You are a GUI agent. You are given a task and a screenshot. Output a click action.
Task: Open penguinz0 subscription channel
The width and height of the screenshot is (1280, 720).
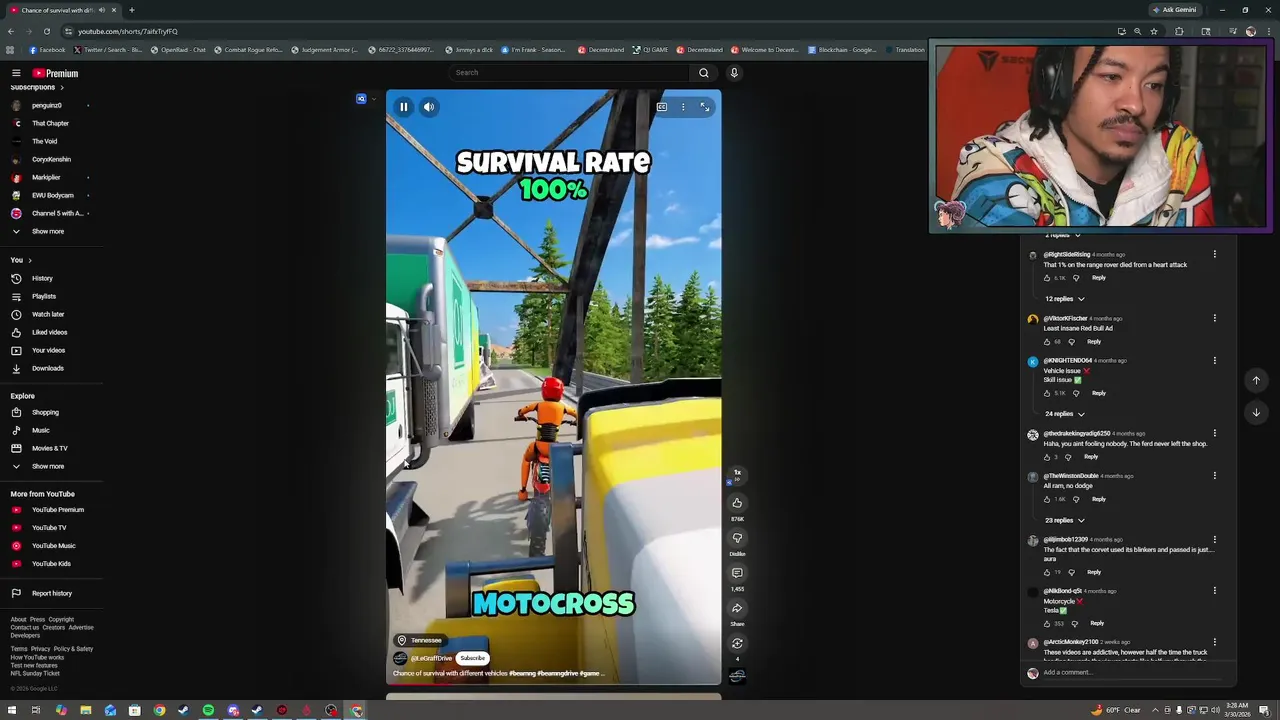47,105
